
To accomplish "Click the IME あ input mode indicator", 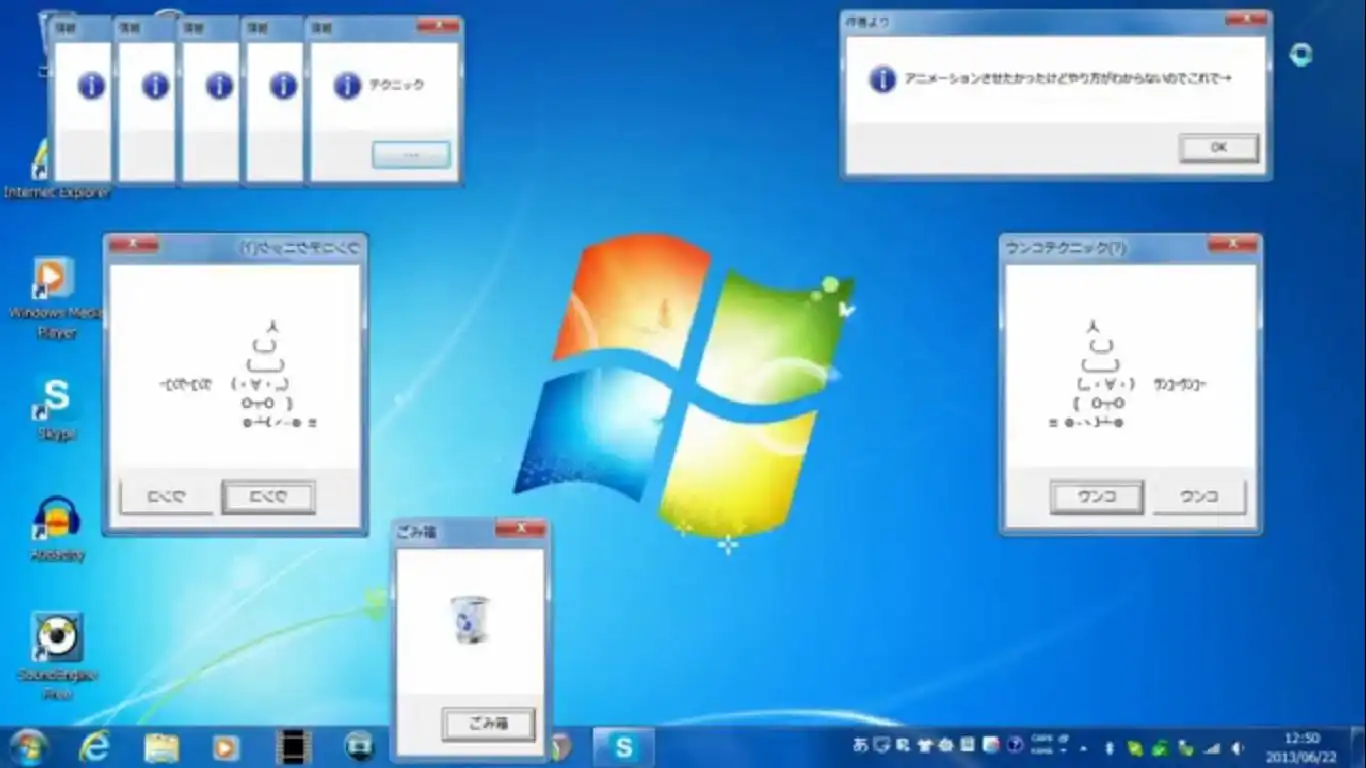I will coord(860,745).
